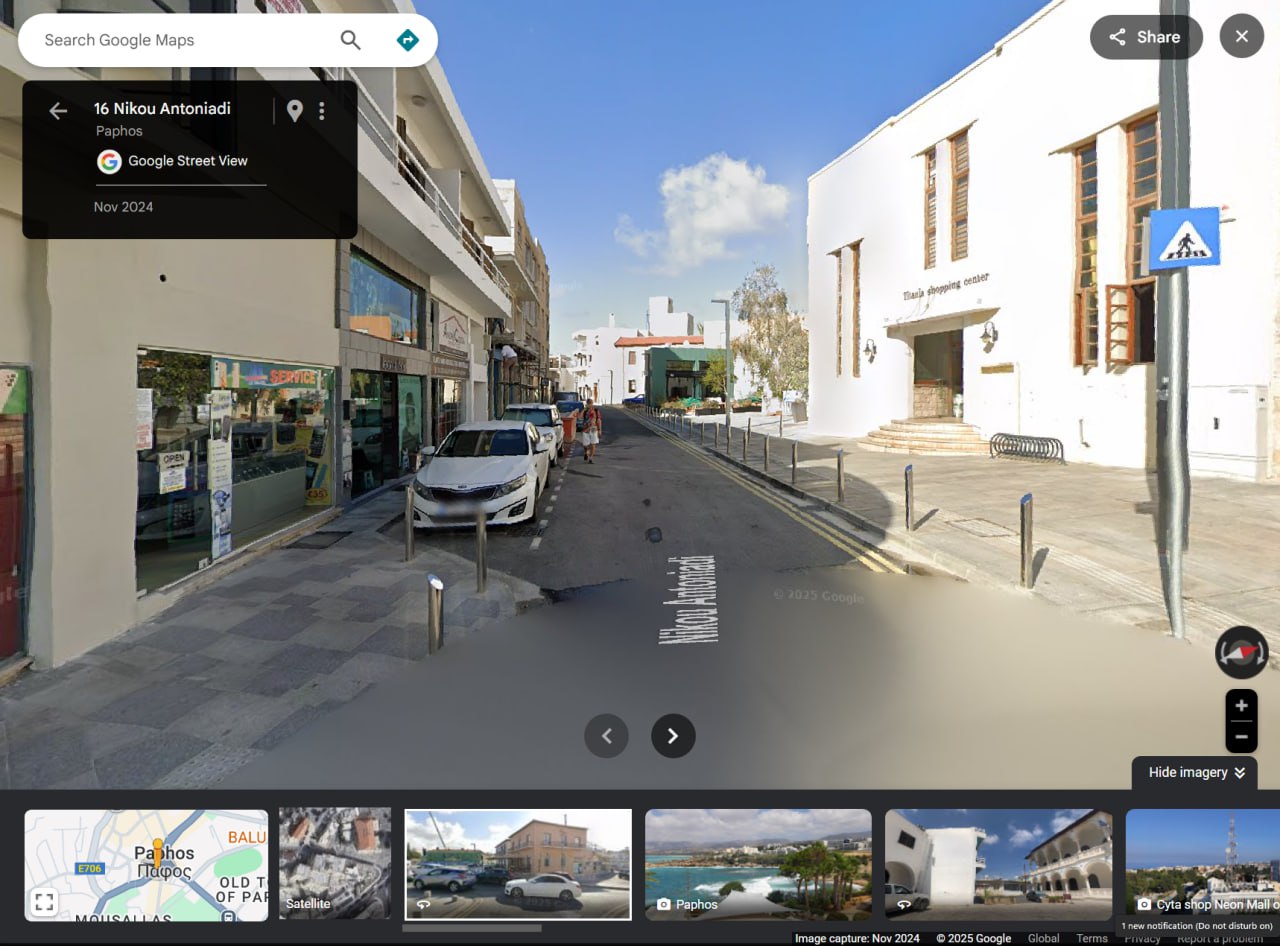This screenshot has height=946, width=1280.
Task: Zoom out with the minus button
Action: (1241, 737)
